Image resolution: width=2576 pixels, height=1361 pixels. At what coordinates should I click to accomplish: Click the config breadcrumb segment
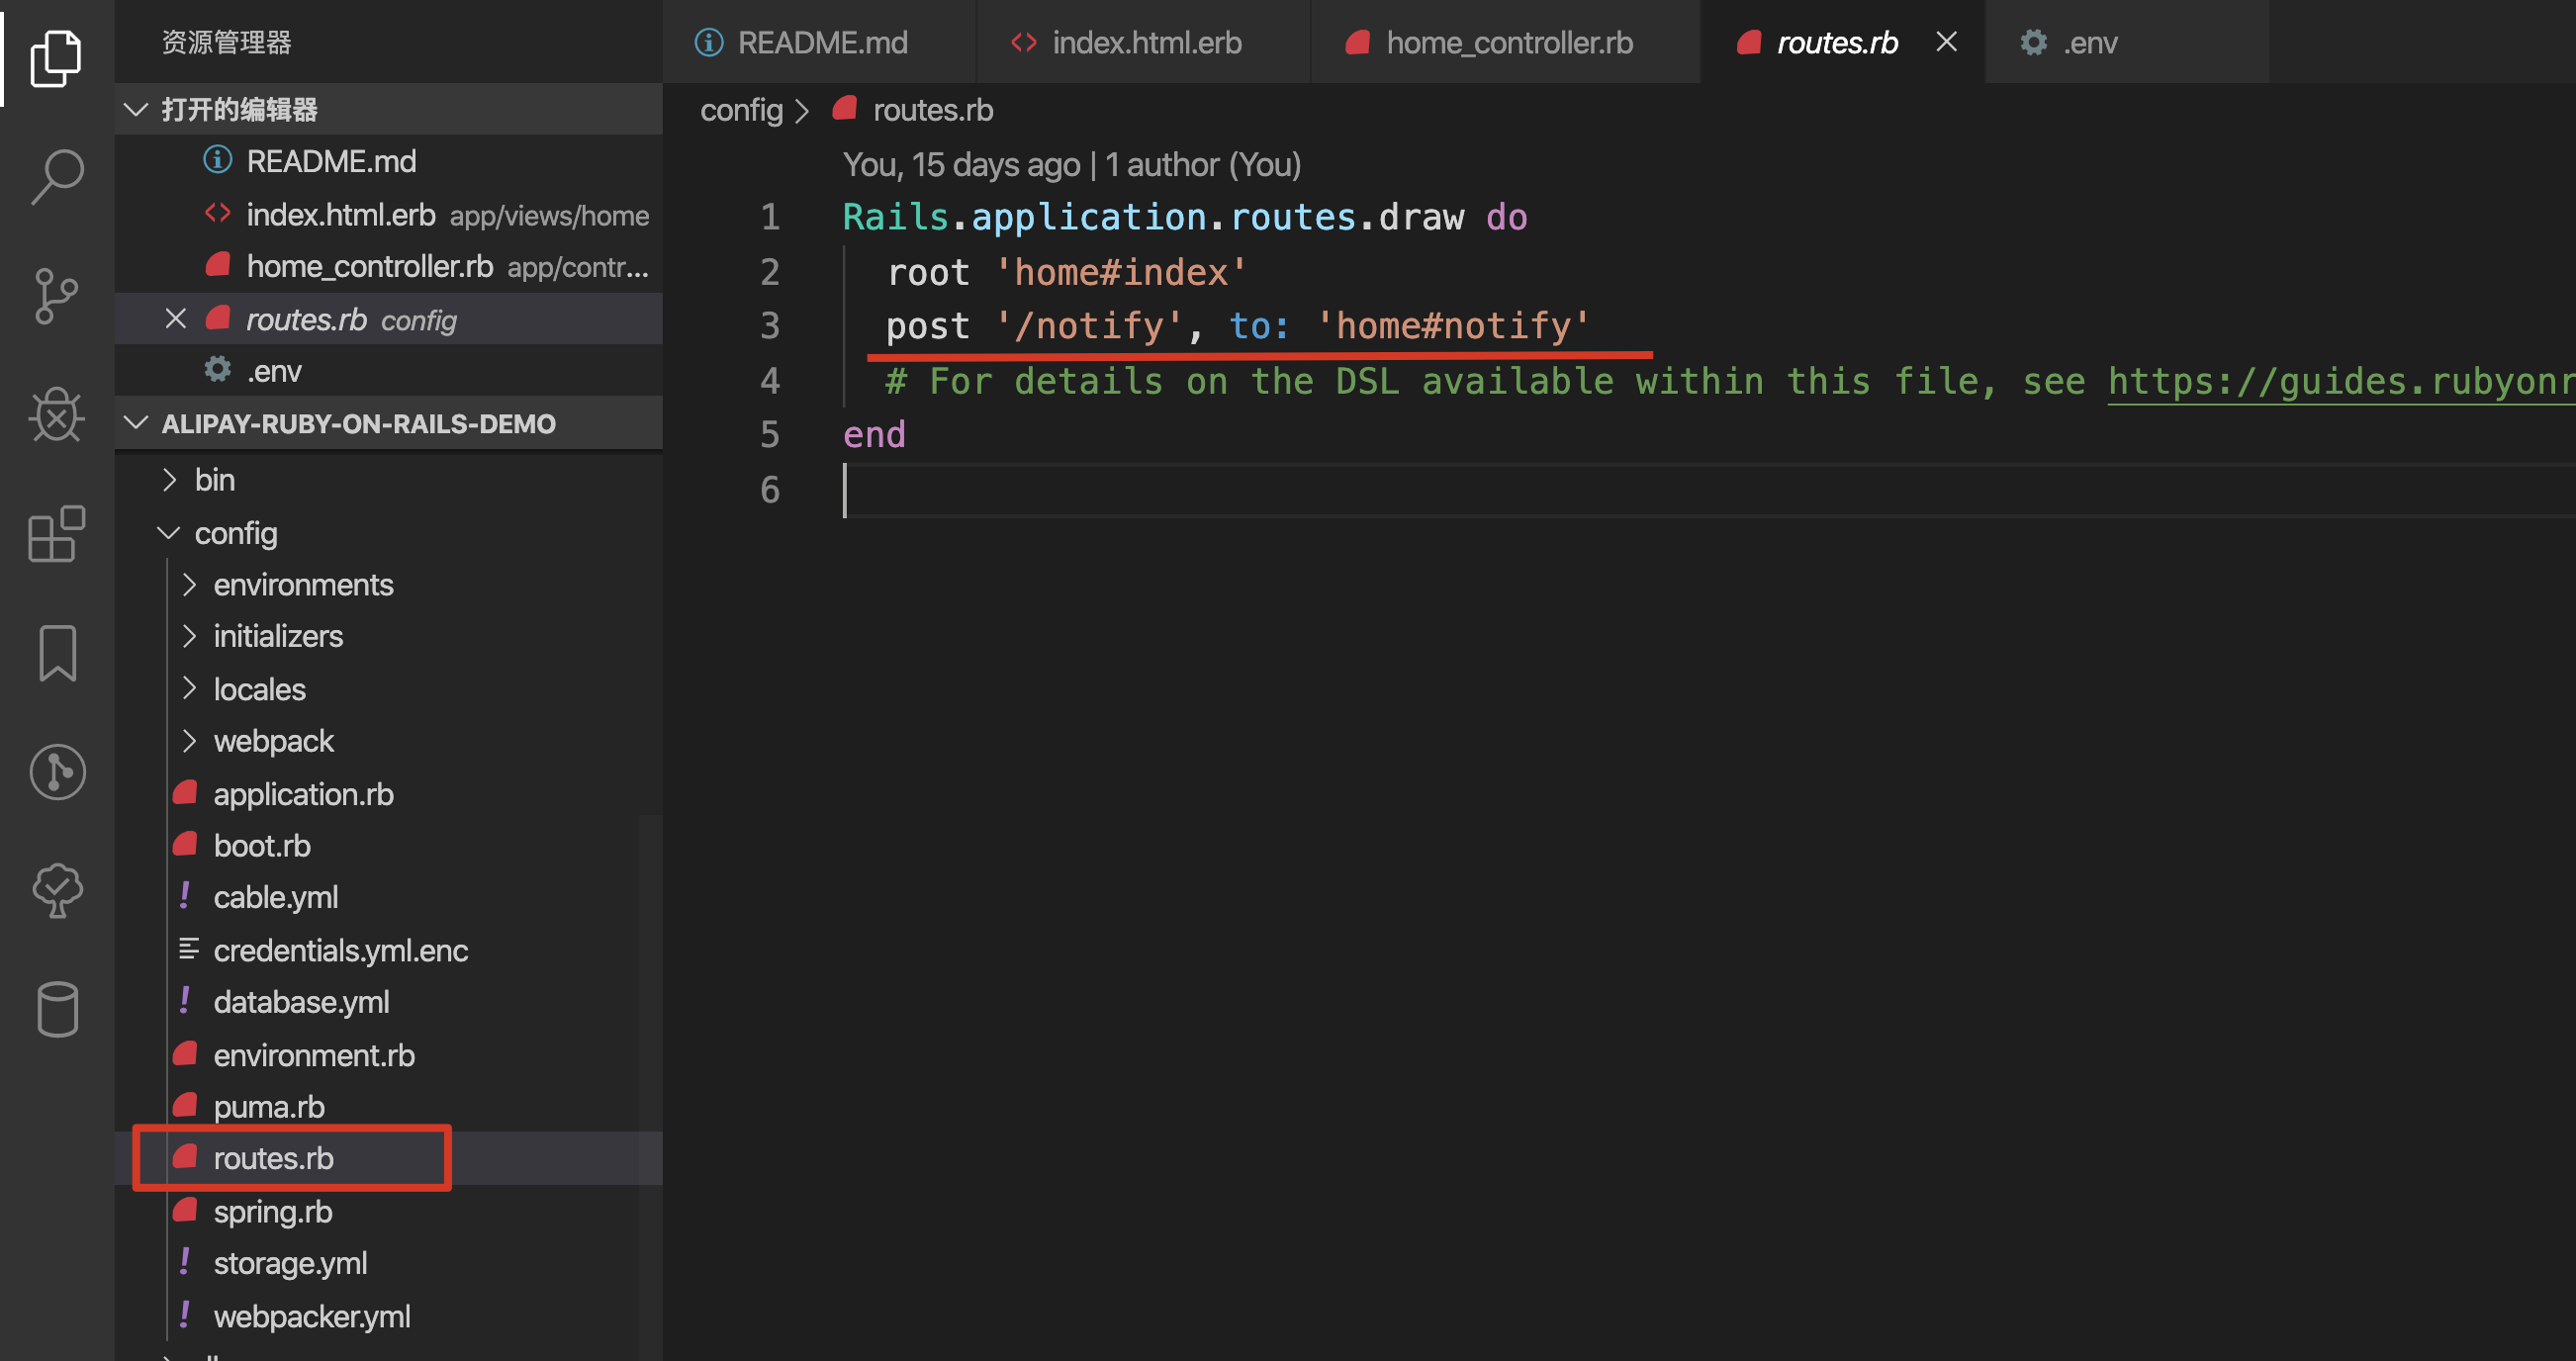pos(740,110)
